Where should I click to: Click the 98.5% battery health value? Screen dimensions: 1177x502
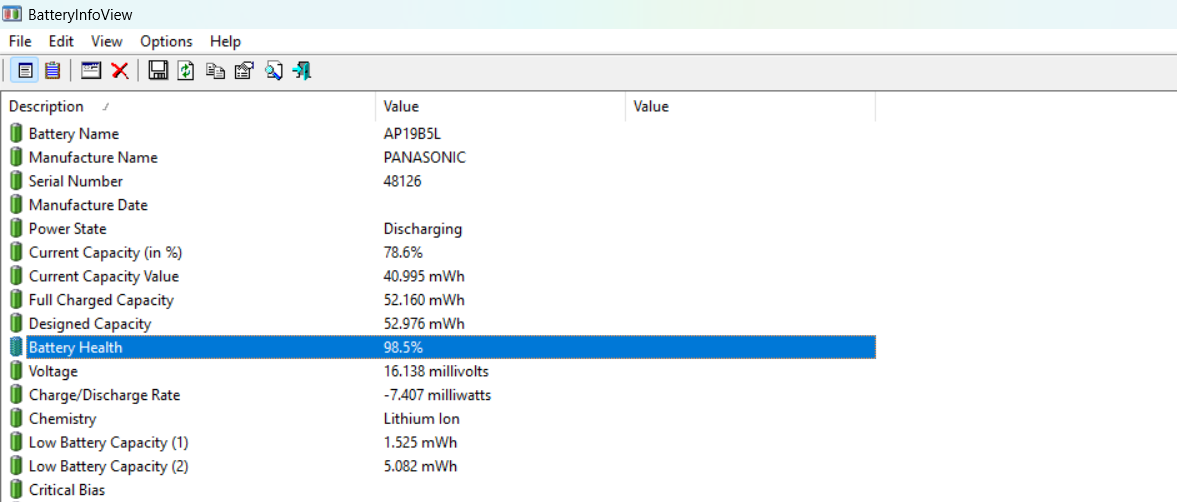point(403,347)
